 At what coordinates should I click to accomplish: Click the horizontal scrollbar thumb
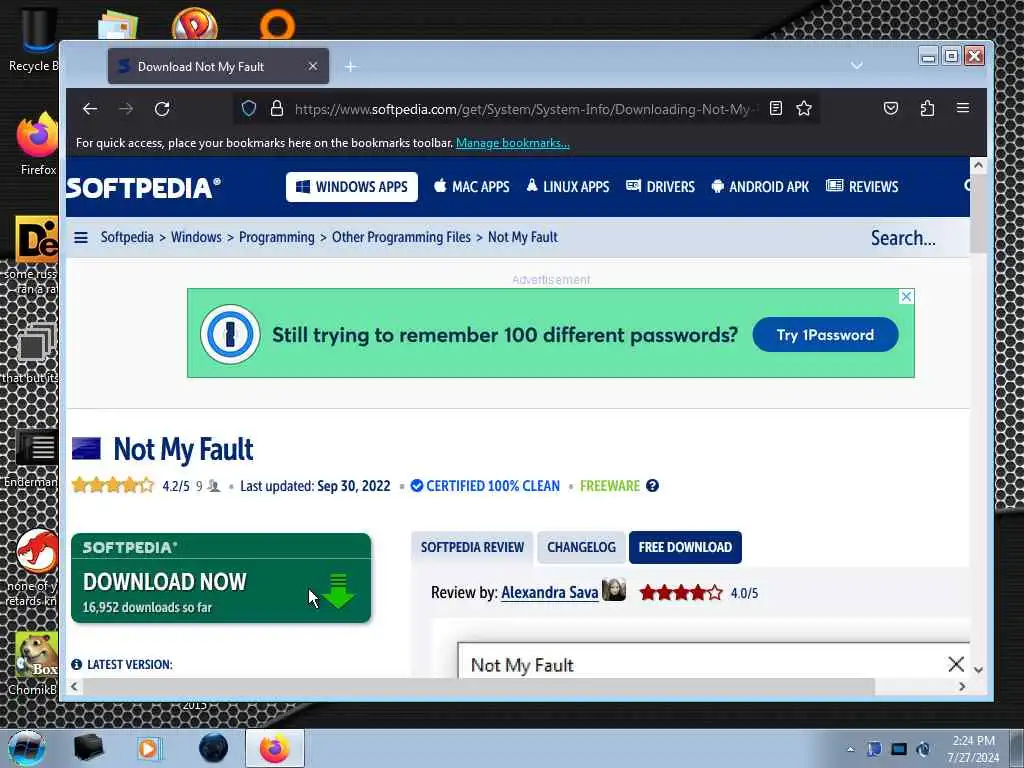click(x=479, y=686)
